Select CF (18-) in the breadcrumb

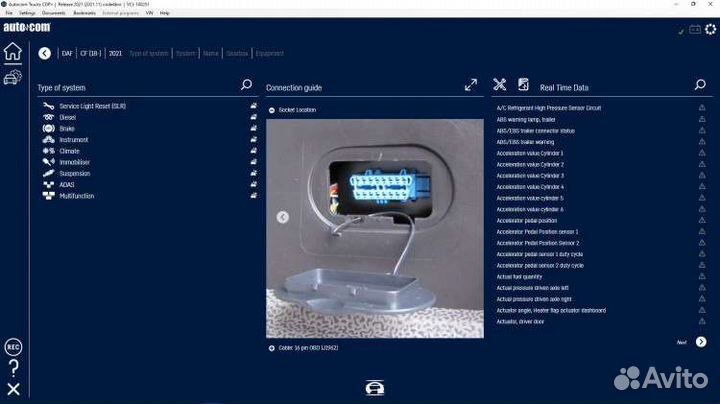click(x=90, y=53)
